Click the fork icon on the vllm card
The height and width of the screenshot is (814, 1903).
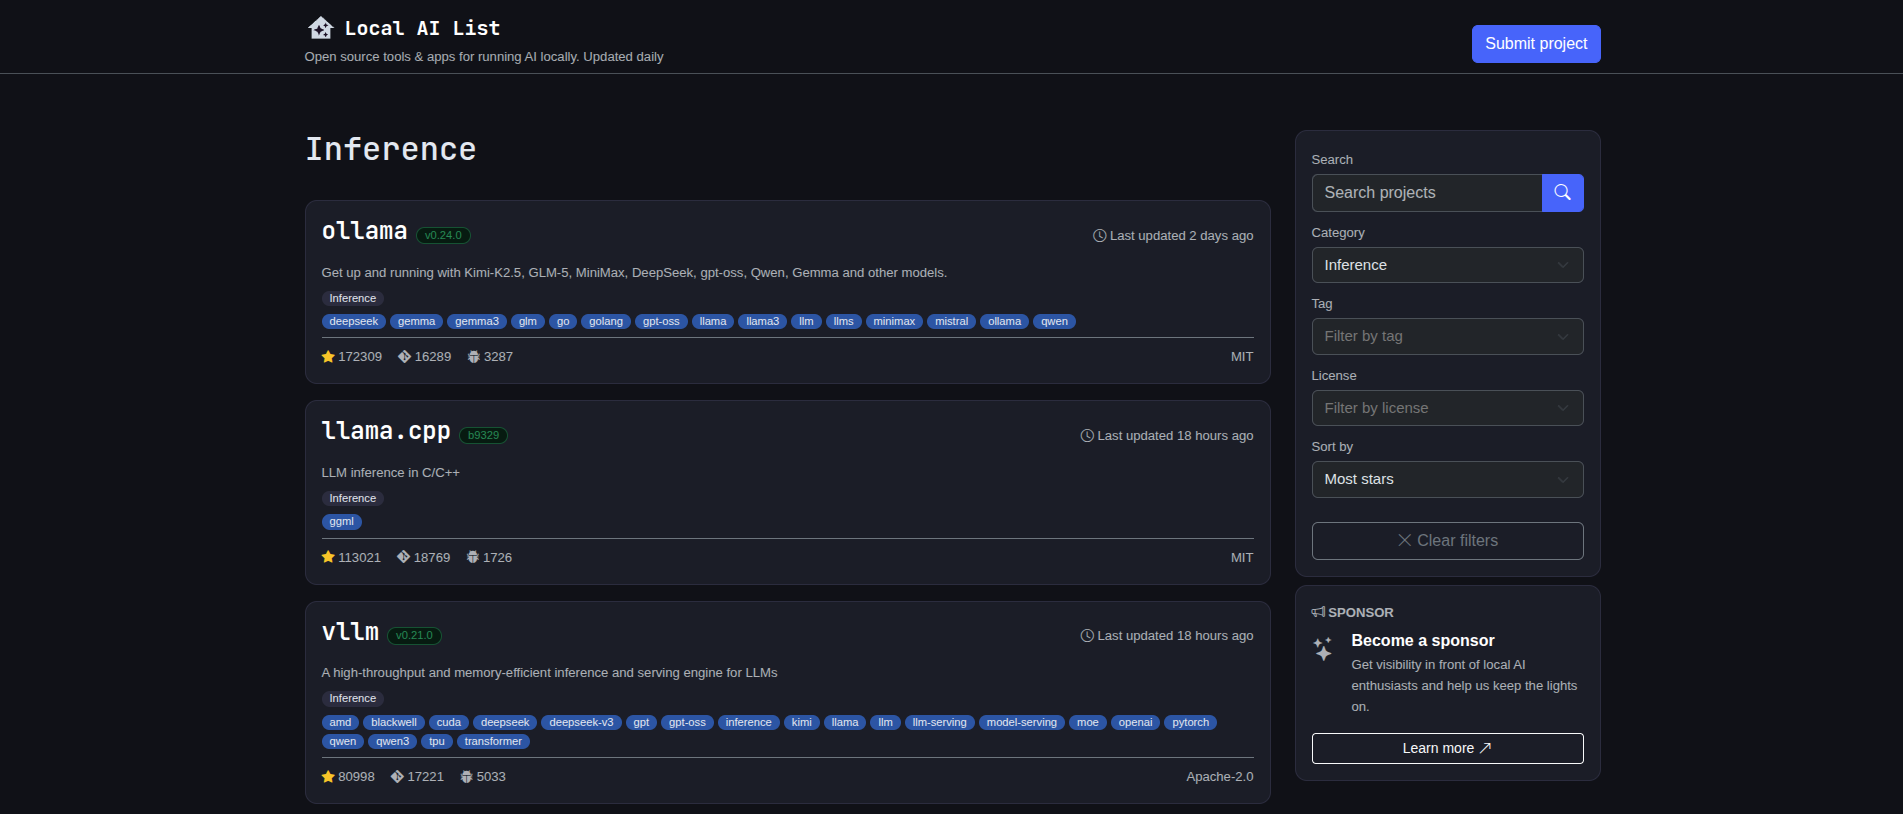(397, 777)
